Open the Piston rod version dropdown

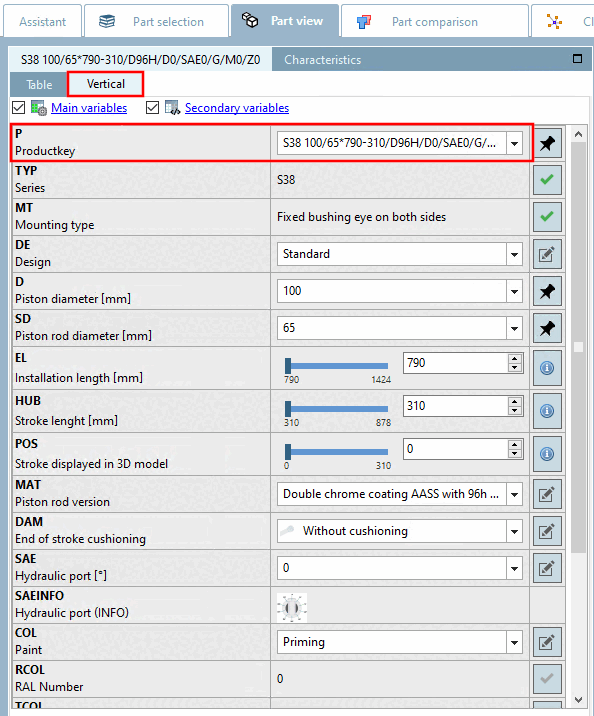(x=514, y=494)
